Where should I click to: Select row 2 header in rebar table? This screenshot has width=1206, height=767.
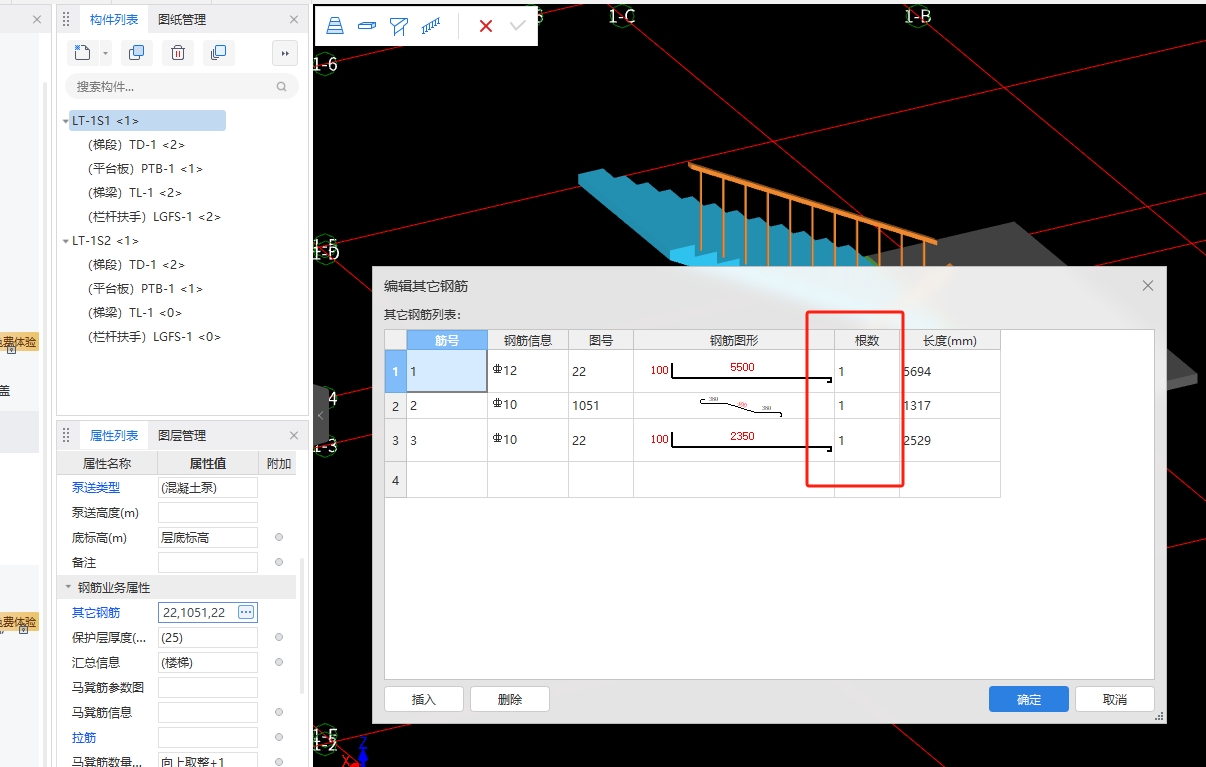tap(396, 406)
